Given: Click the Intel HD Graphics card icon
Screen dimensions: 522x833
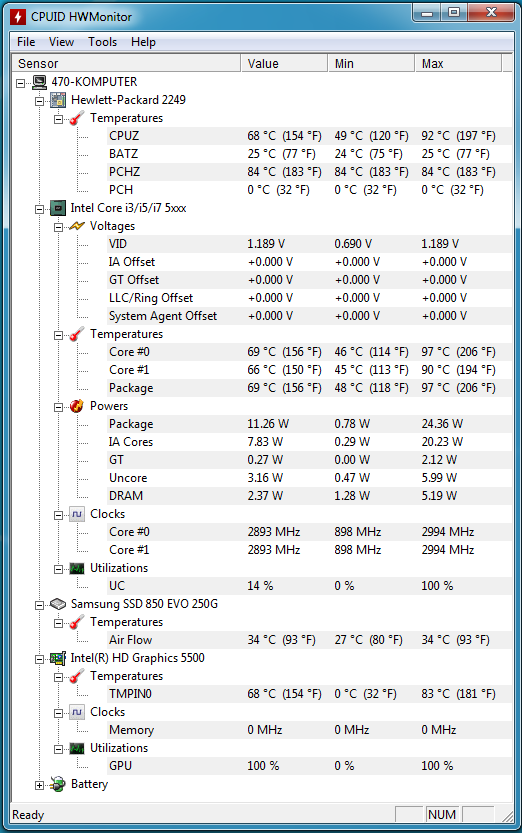Looking at the screenshot, I should click(58, 658).
